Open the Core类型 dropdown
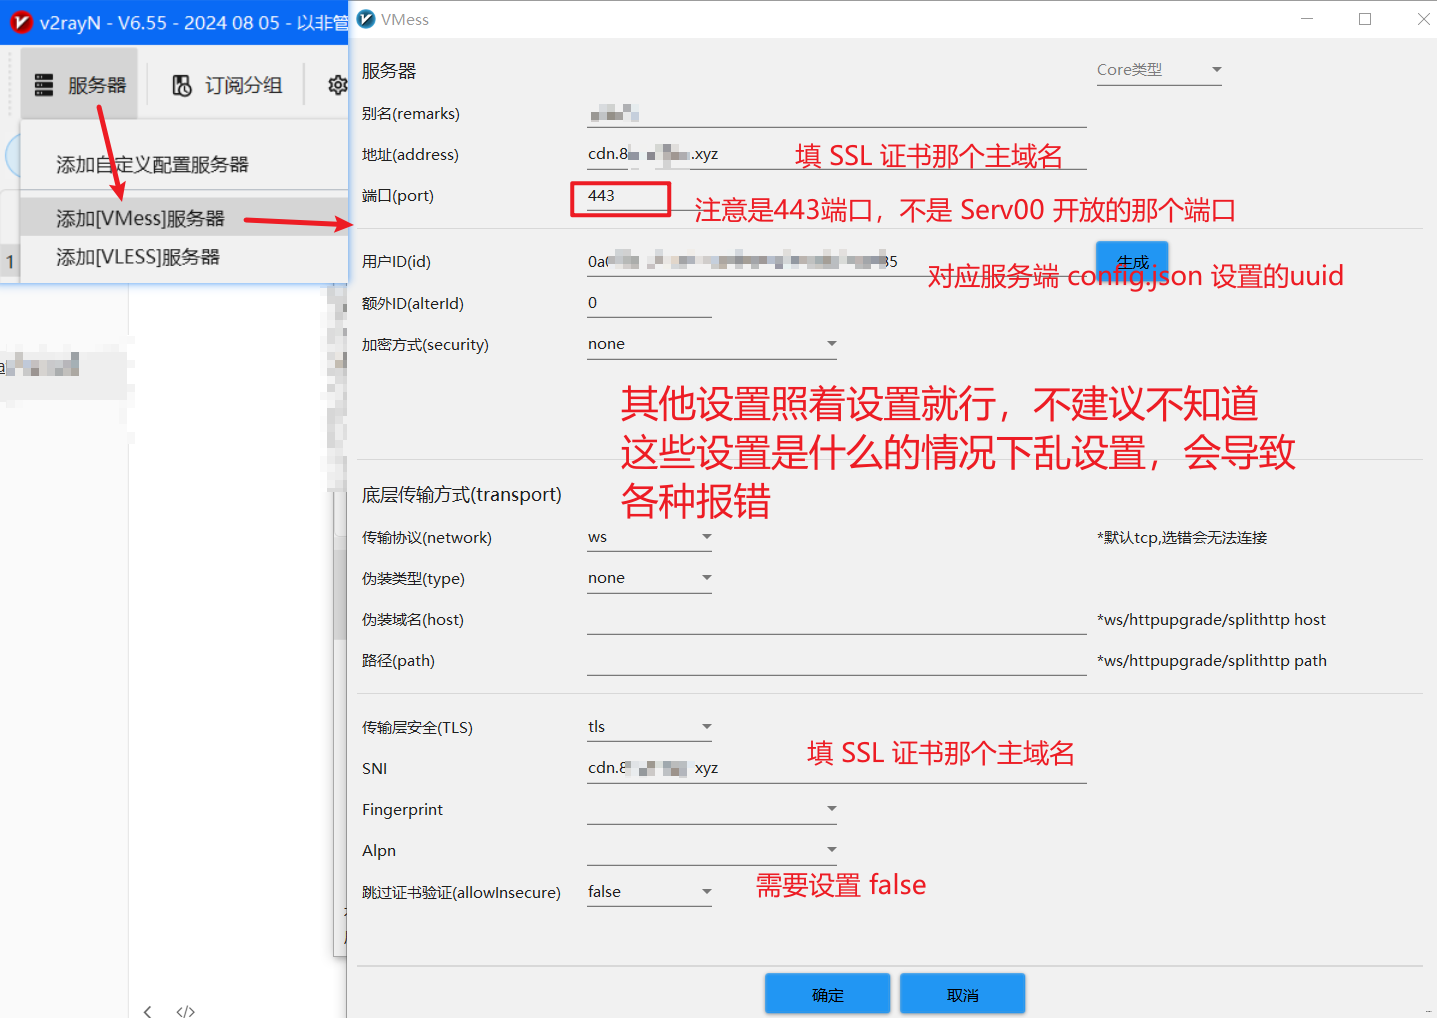 [1159, 70]
